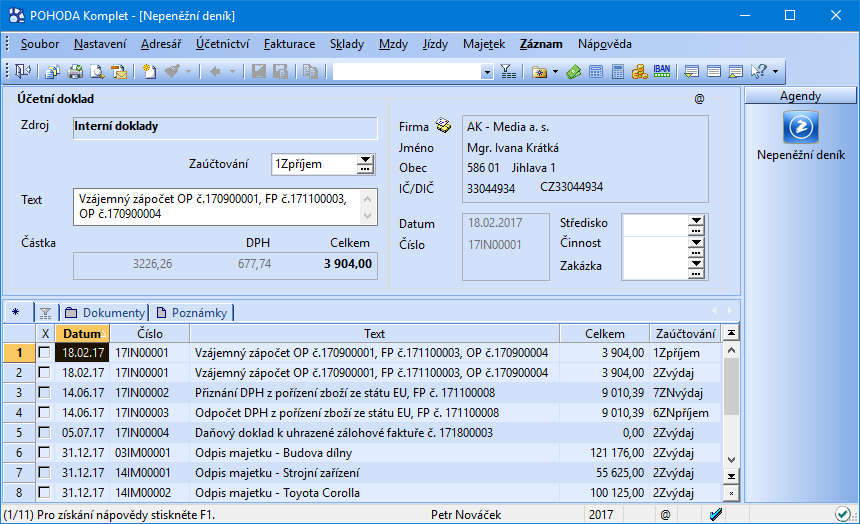Click into the Text field with Vzájemný zápočet
This screenshot has width=860, height=524.
(x=225, y=207)
